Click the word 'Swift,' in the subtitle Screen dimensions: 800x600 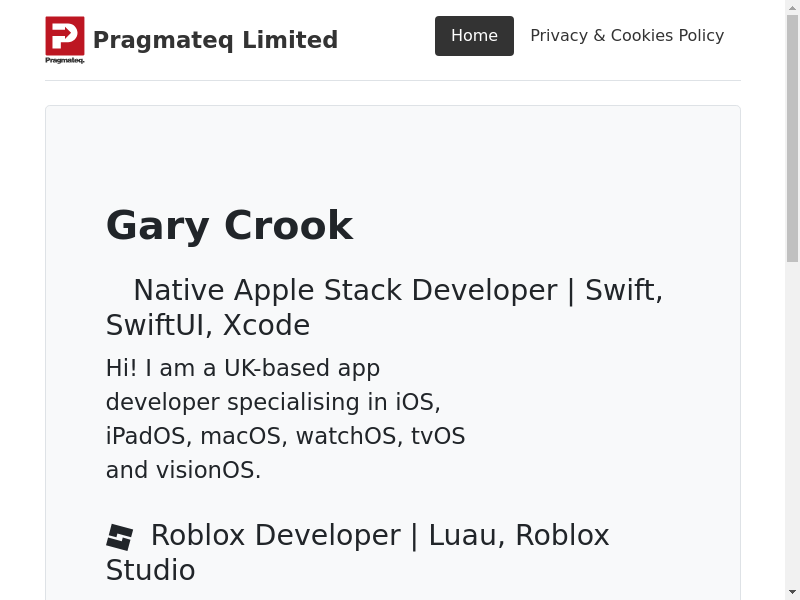click(624, 290)
